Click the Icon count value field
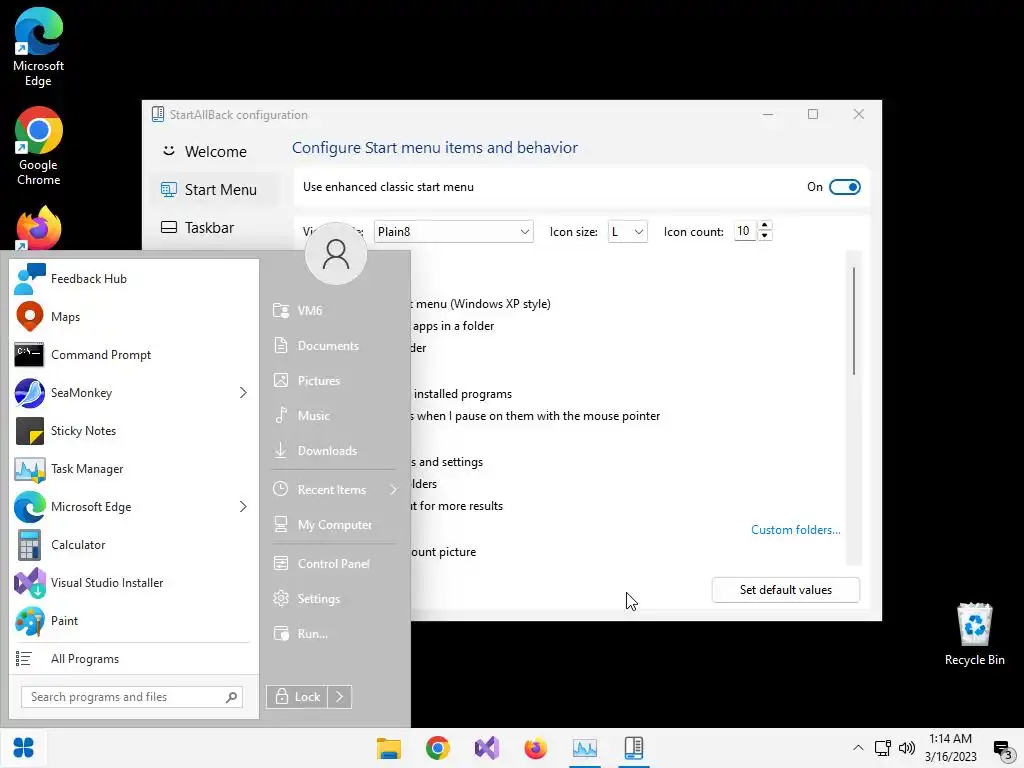The width and height of the screenshot is (1024, 768). (744, 231)
